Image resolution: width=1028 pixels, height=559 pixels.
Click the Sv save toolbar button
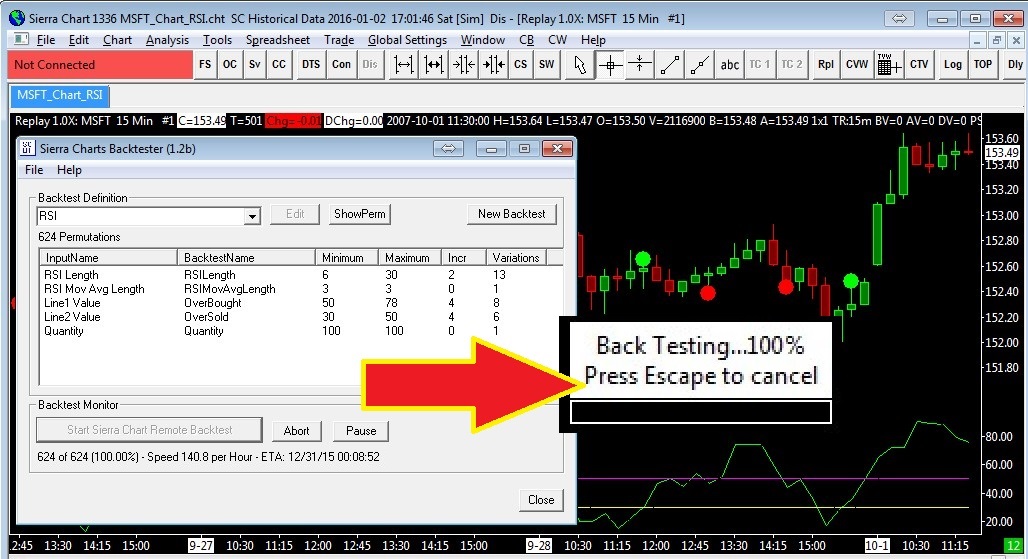(254, 64)
